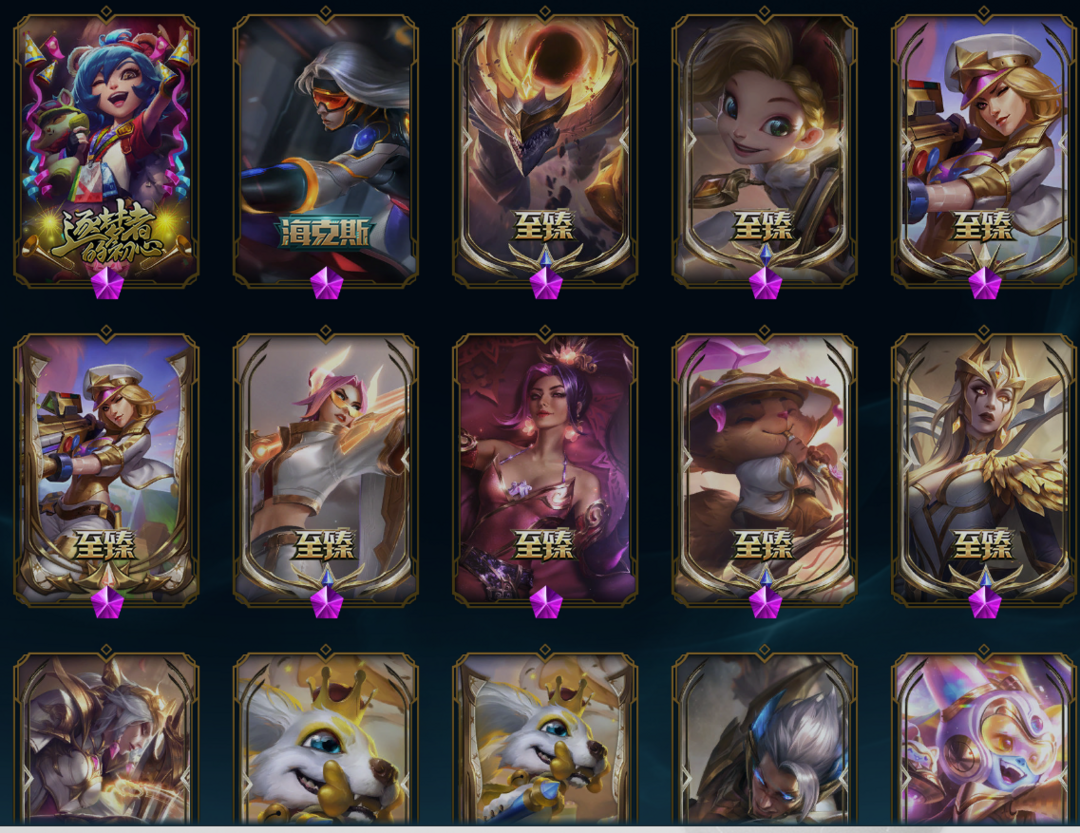The width and height of the screenshot is (1080, 833).
Task: Select silver-haired gold-armored woman skin card
Action: point(107,739)
